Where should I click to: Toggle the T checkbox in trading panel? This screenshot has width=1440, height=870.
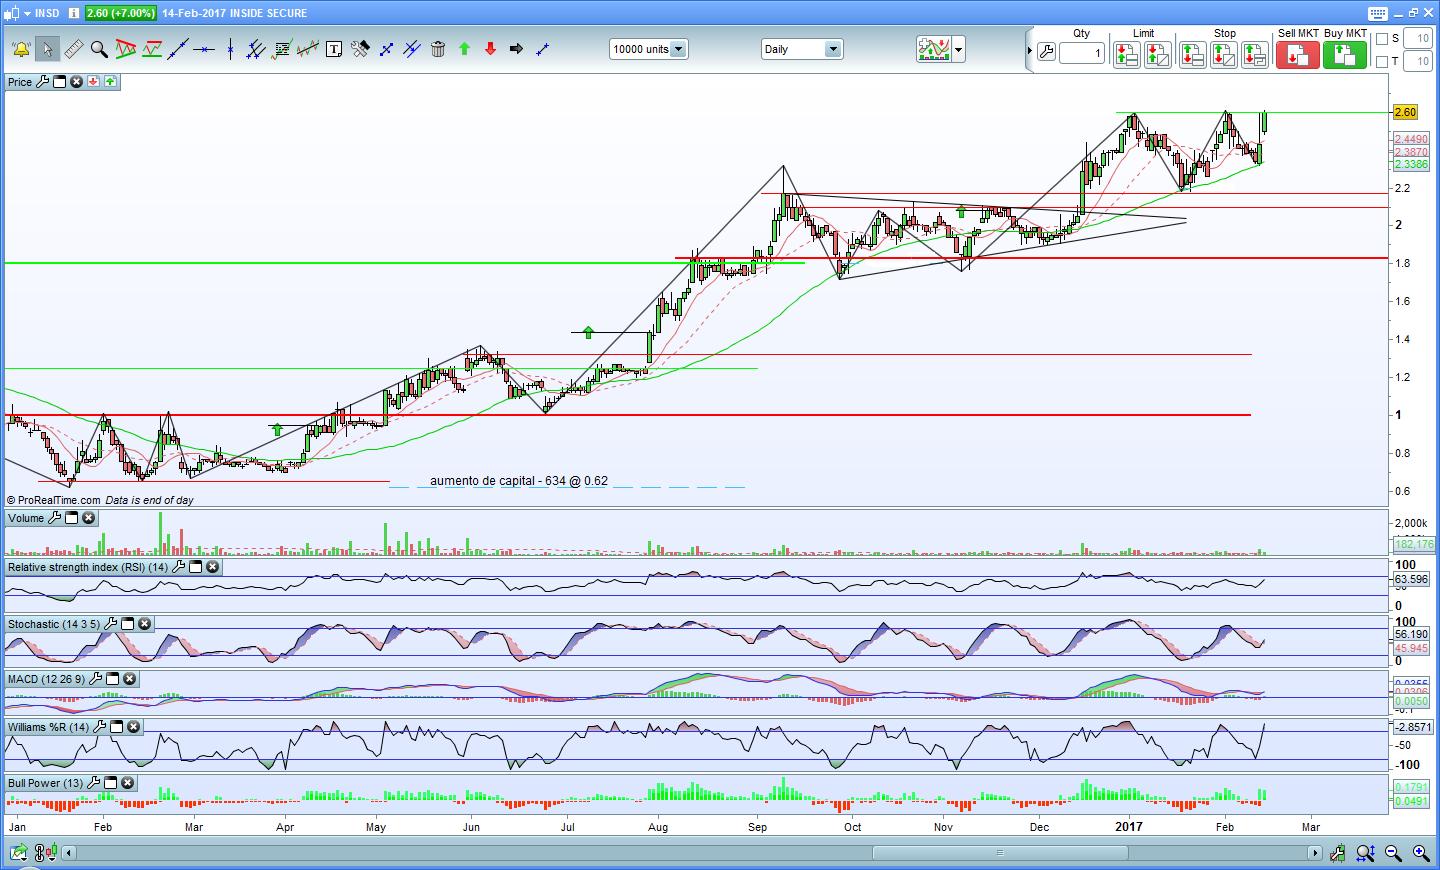(1382, 62)
